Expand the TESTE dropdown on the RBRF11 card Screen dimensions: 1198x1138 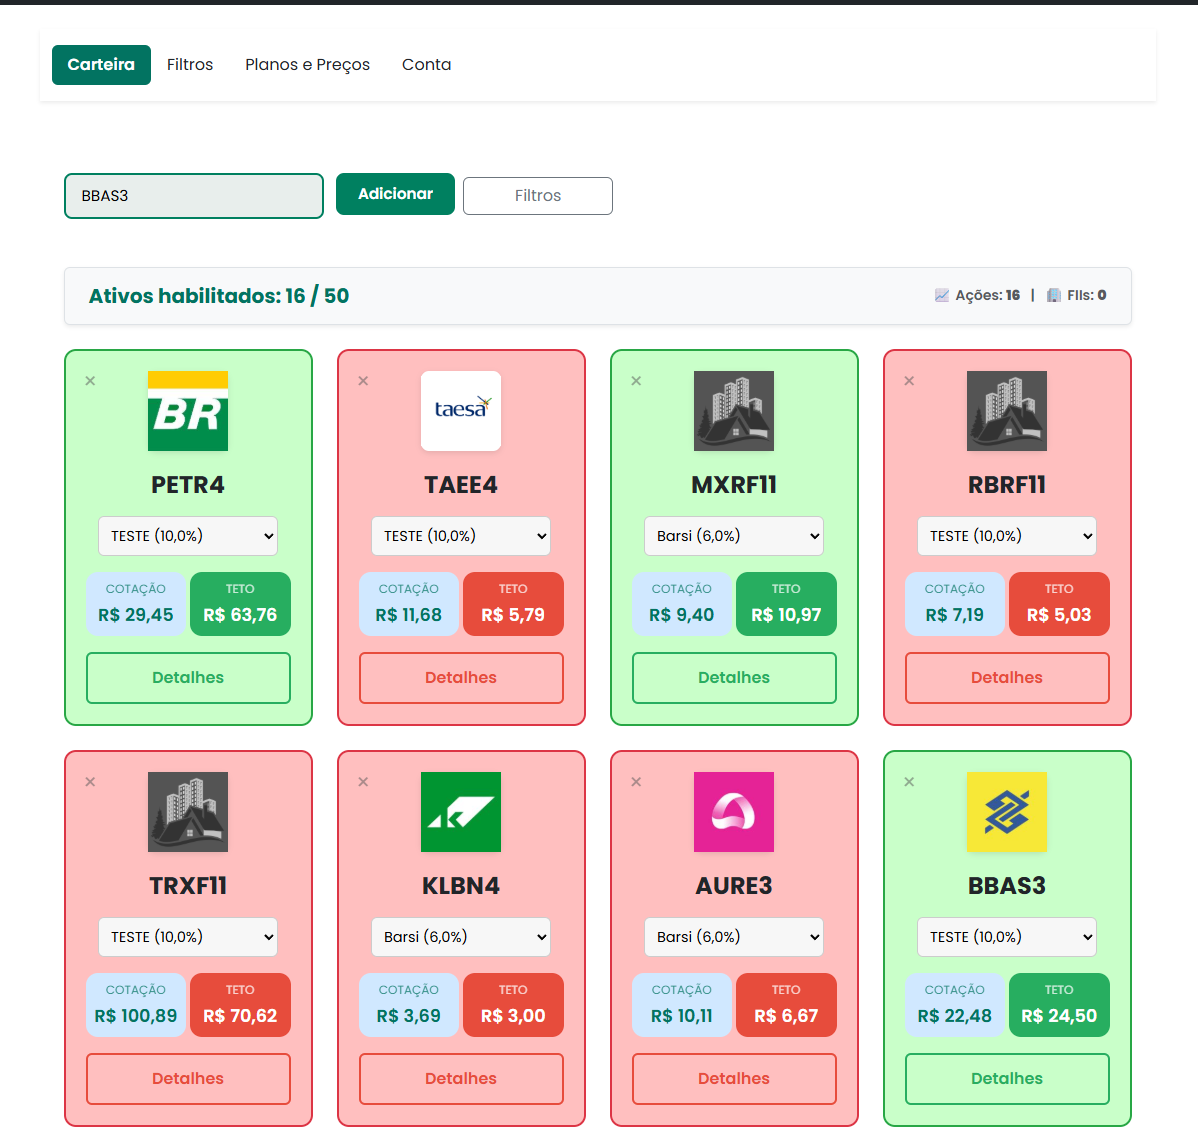coord(1007,536)
